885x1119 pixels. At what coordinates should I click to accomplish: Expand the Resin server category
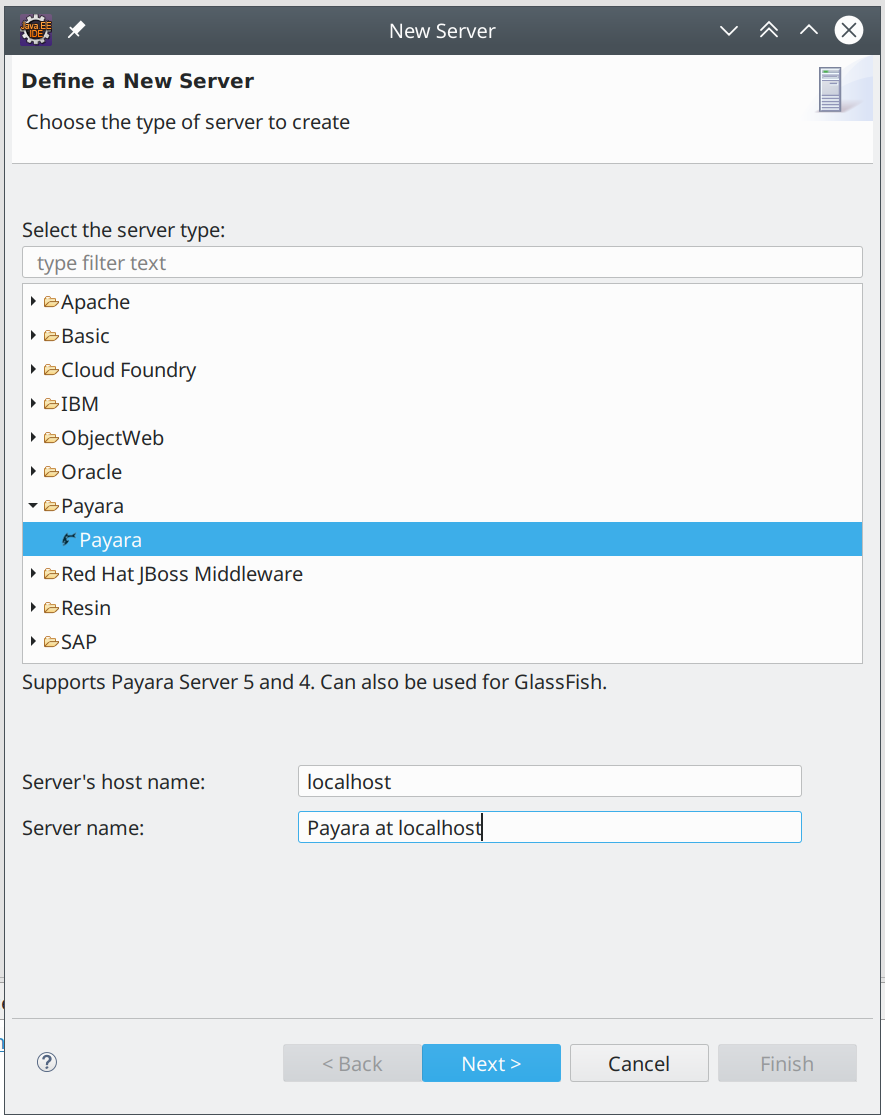tap(33, 607)
